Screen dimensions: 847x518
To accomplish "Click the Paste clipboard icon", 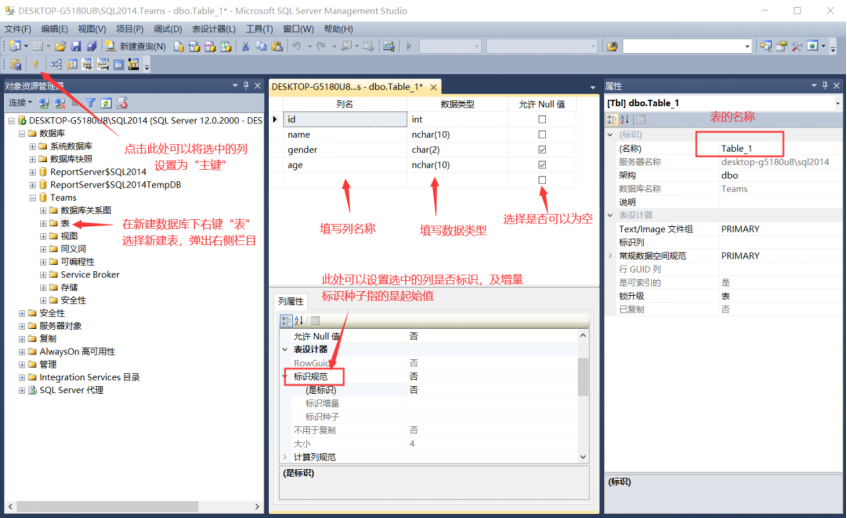I will coord(277,46).
